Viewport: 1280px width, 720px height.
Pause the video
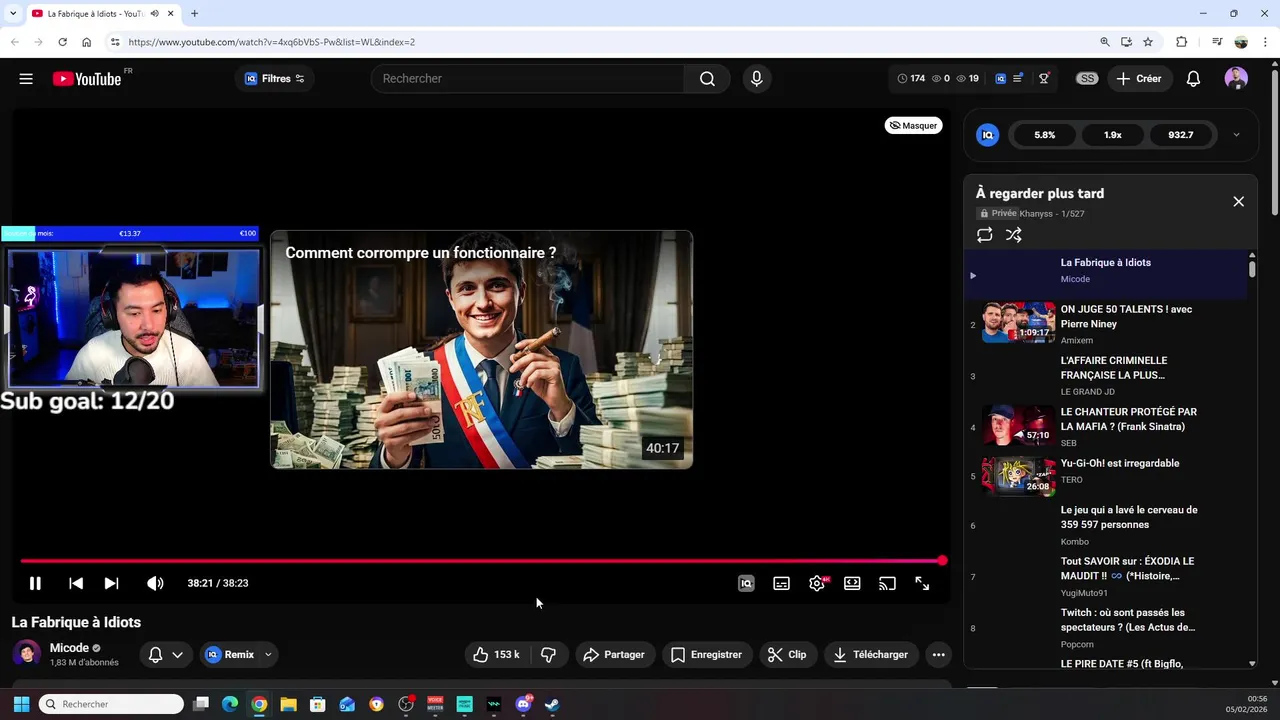tap(35, 583)
